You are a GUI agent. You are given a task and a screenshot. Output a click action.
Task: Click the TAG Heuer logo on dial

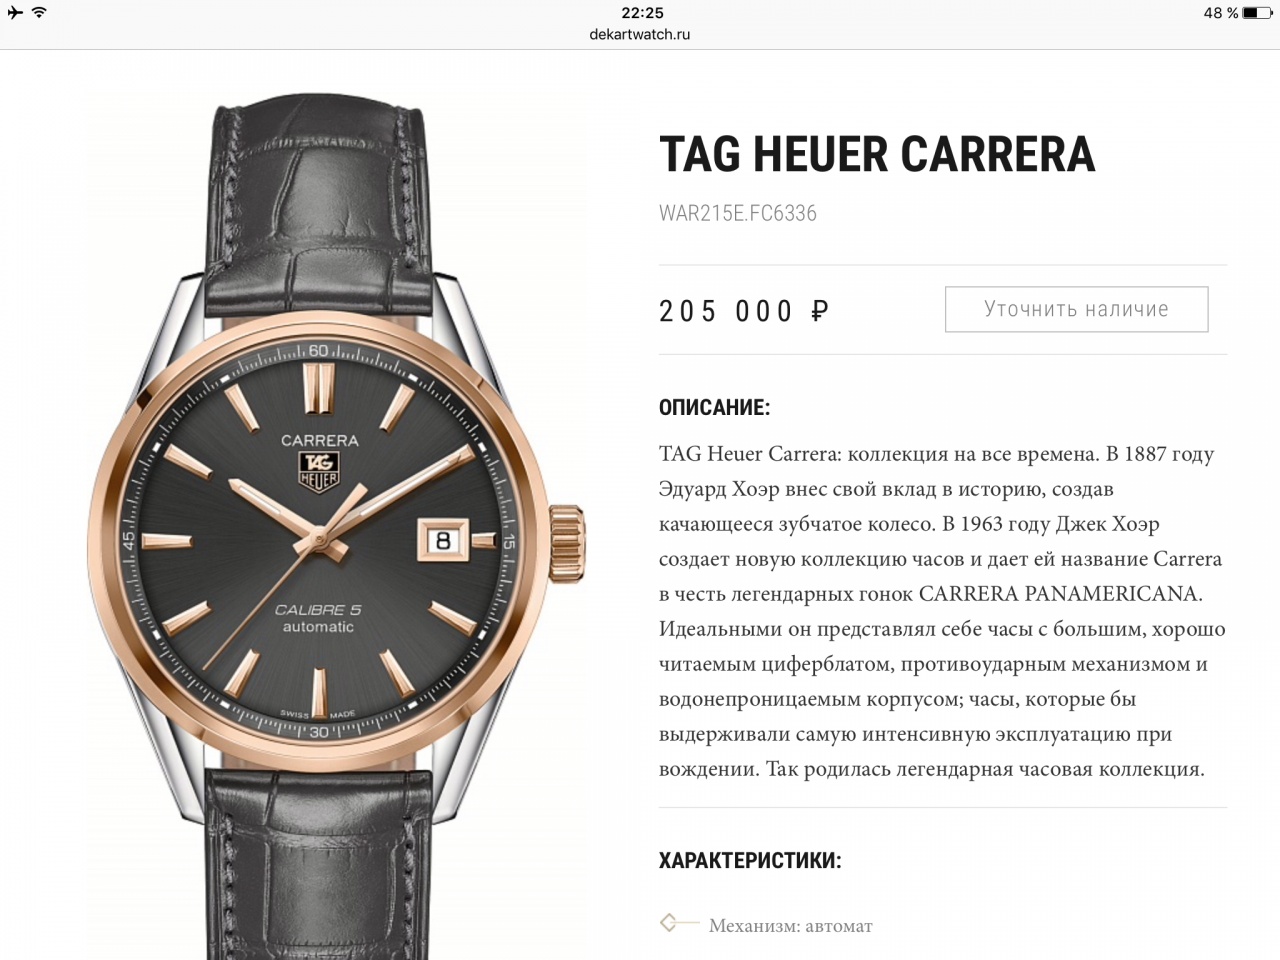pos(319,471)
